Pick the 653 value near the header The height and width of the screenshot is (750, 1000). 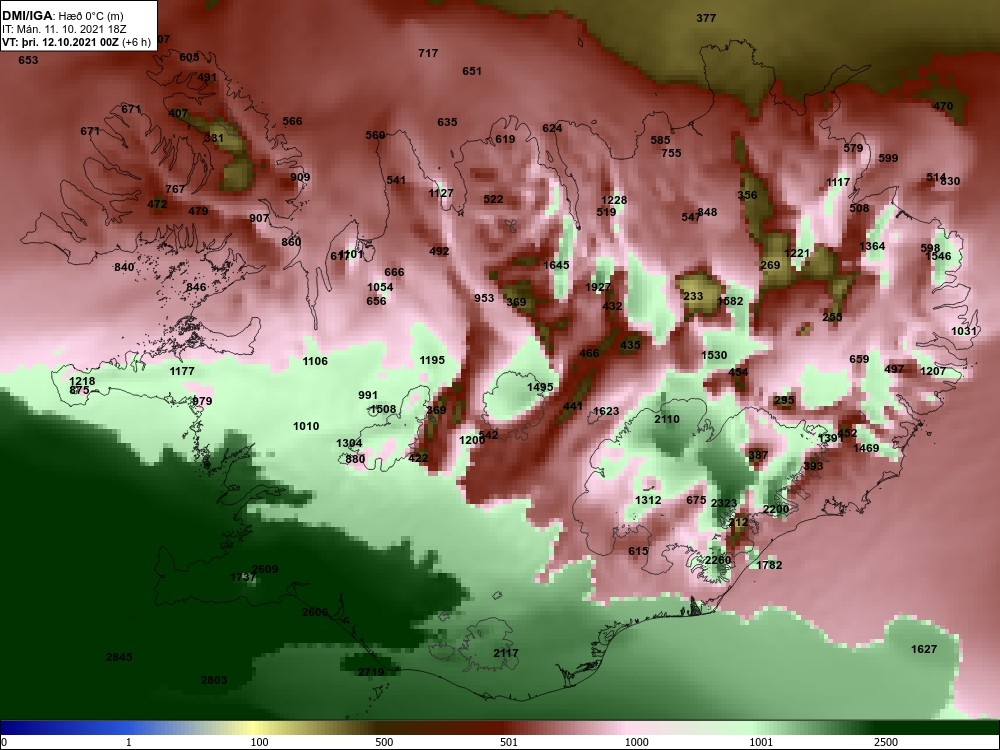click(28, 60)
